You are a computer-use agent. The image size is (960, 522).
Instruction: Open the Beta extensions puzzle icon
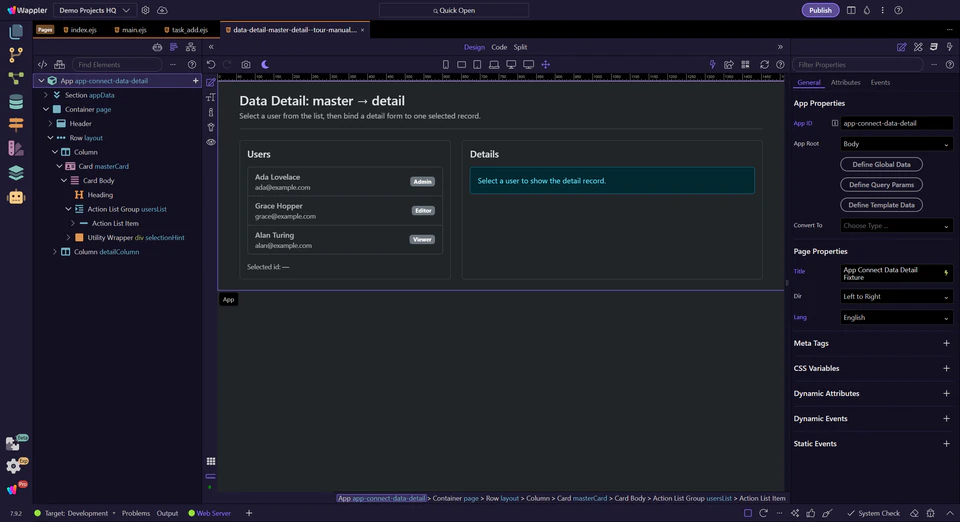(13, 443)
